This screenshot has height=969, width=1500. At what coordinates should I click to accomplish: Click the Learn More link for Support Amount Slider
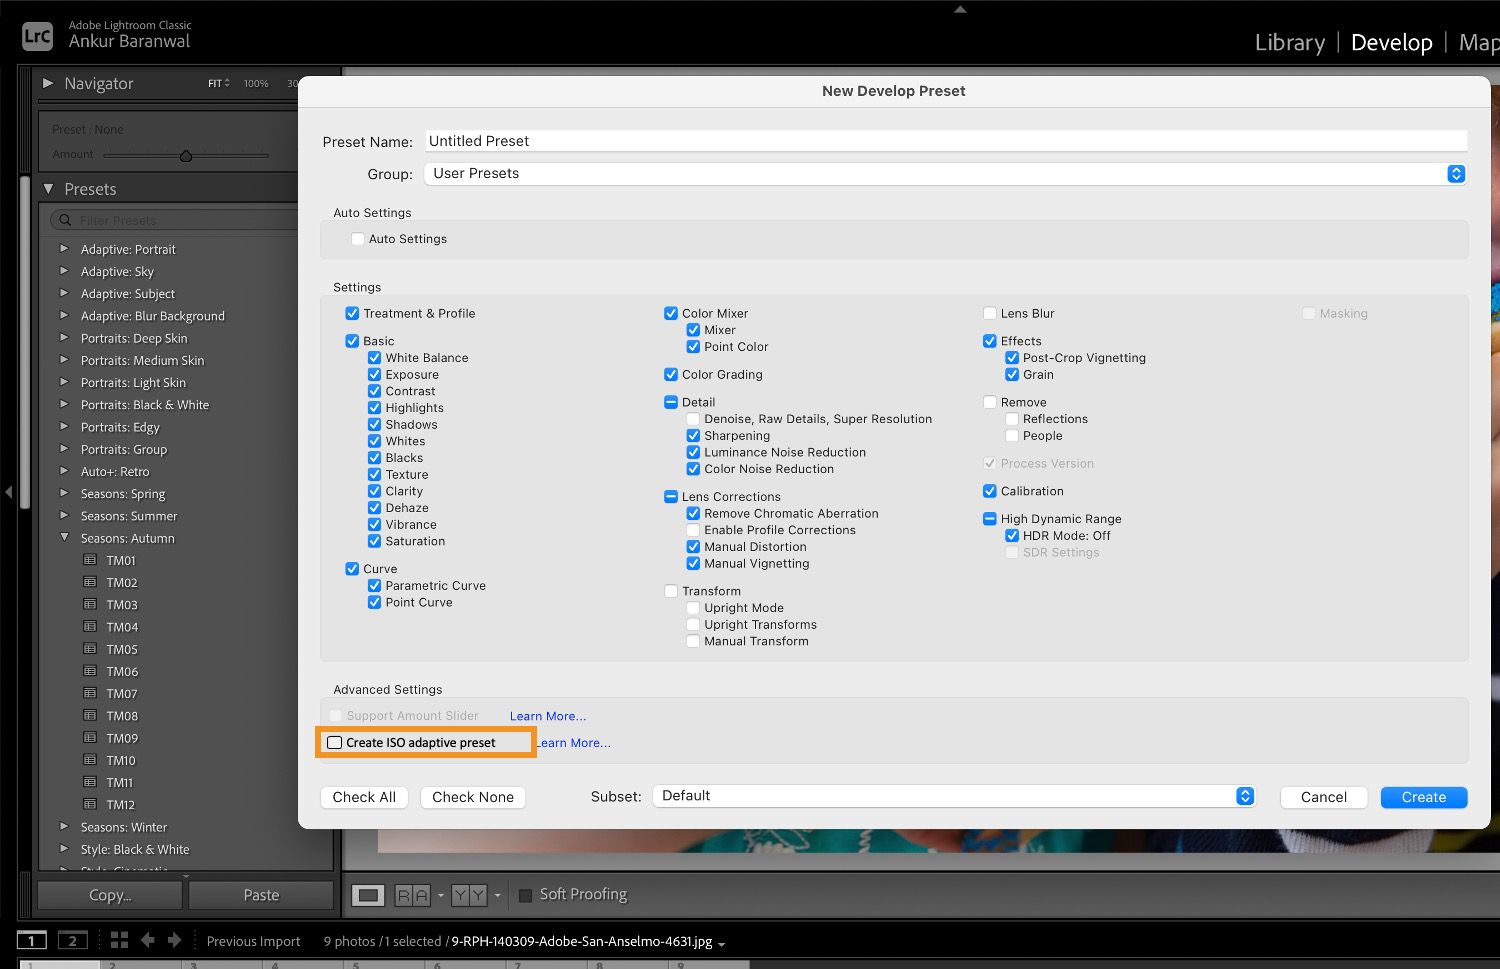point(547,716)
